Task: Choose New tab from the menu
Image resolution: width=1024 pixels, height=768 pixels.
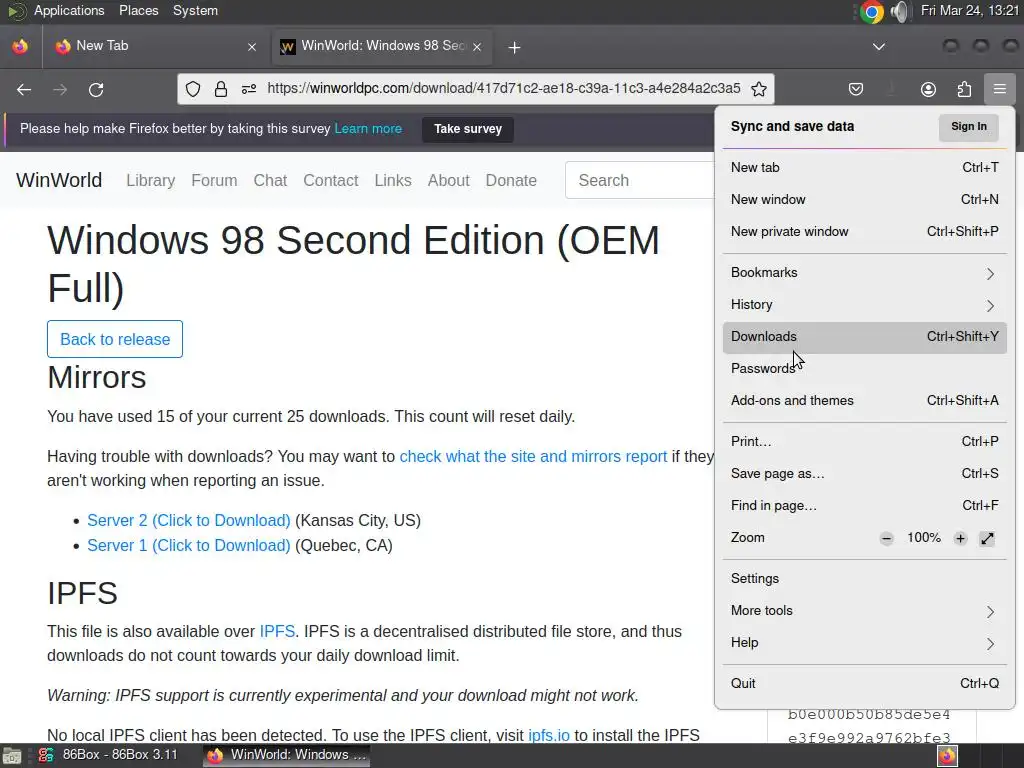Action: pyautogui.click(x=865, y=167)
